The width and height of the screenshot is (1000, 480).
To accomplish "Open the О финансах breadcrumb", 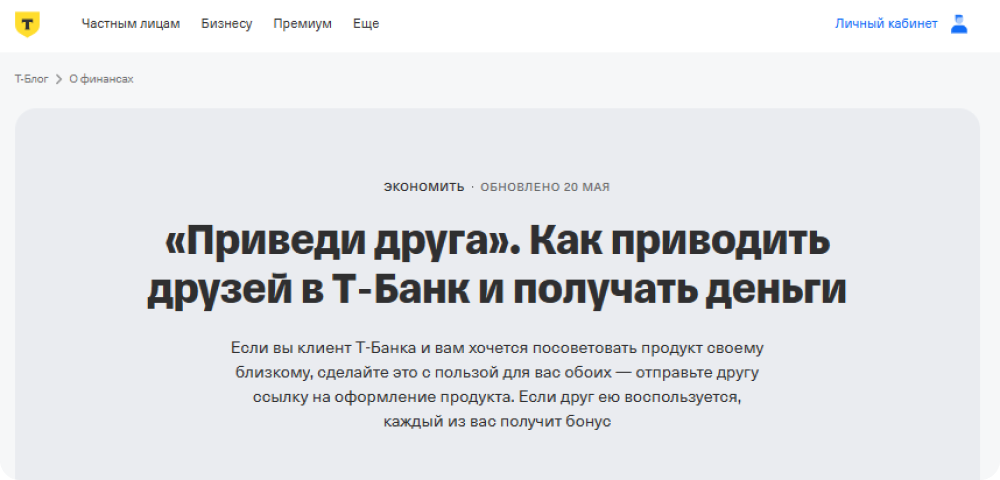I will pyautogui.click(x=101, y=79).
